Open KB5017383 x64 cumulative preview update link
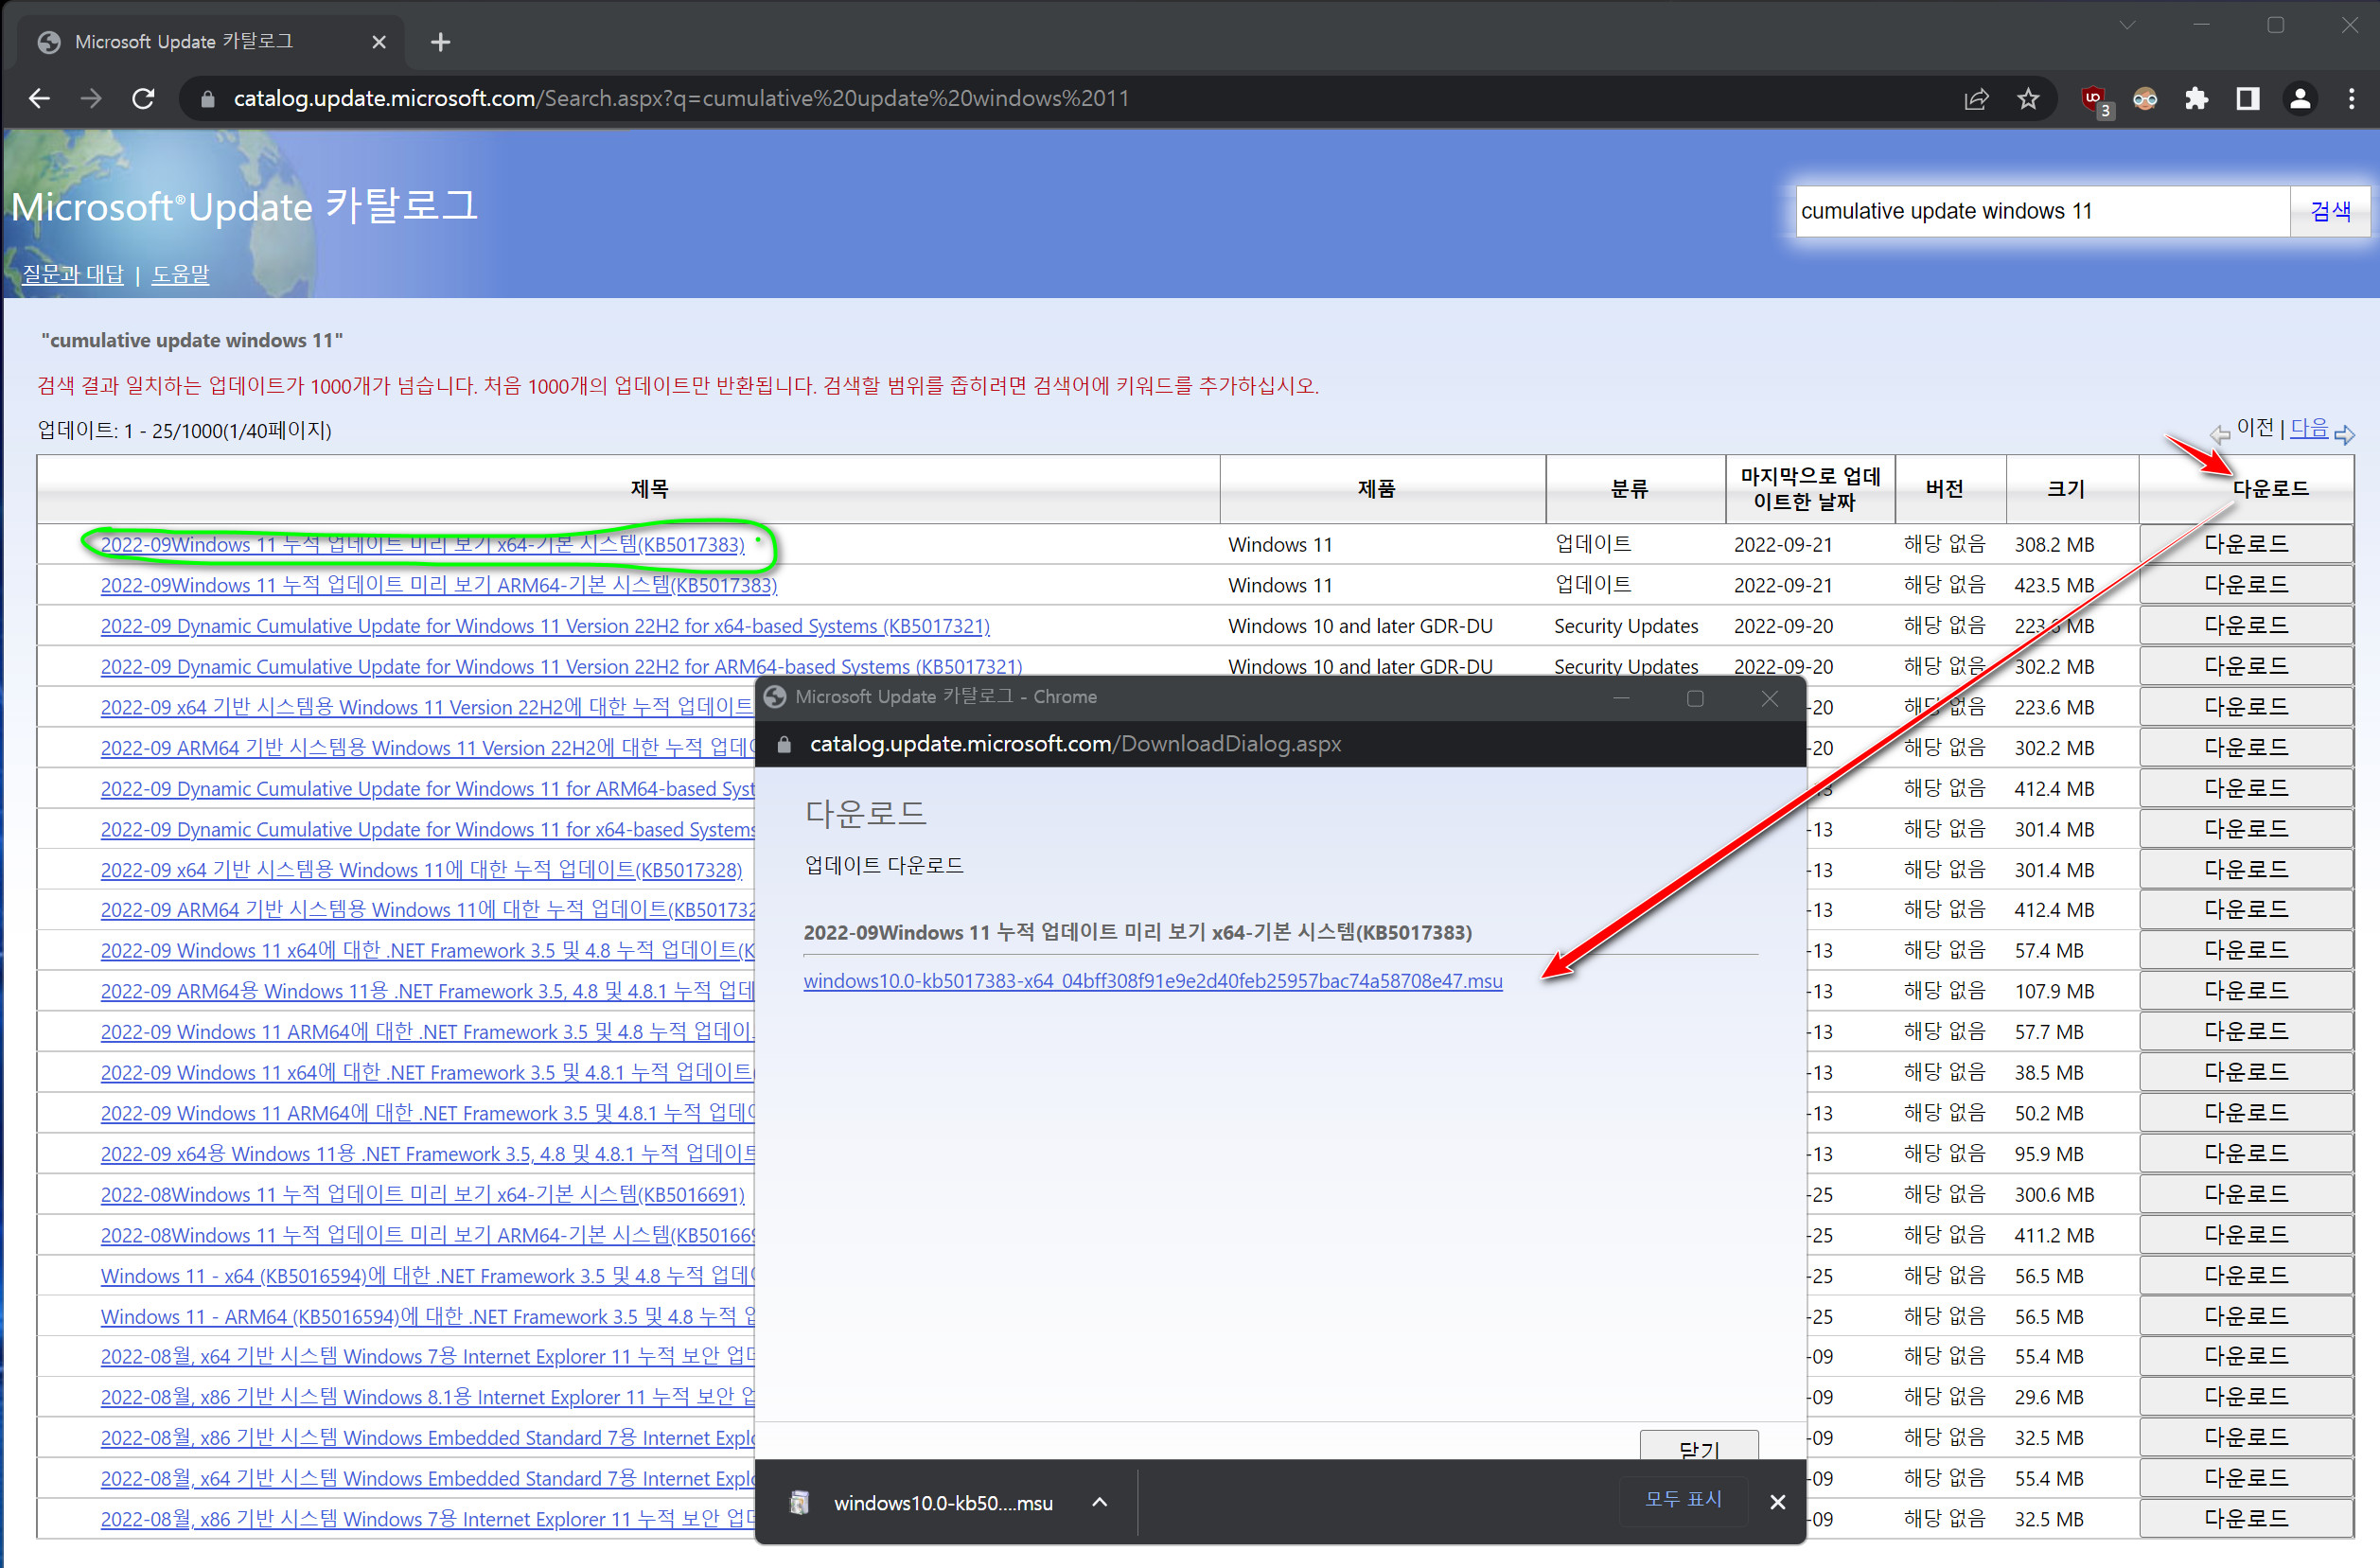The image size is (2380, 1568). (422, 545)
